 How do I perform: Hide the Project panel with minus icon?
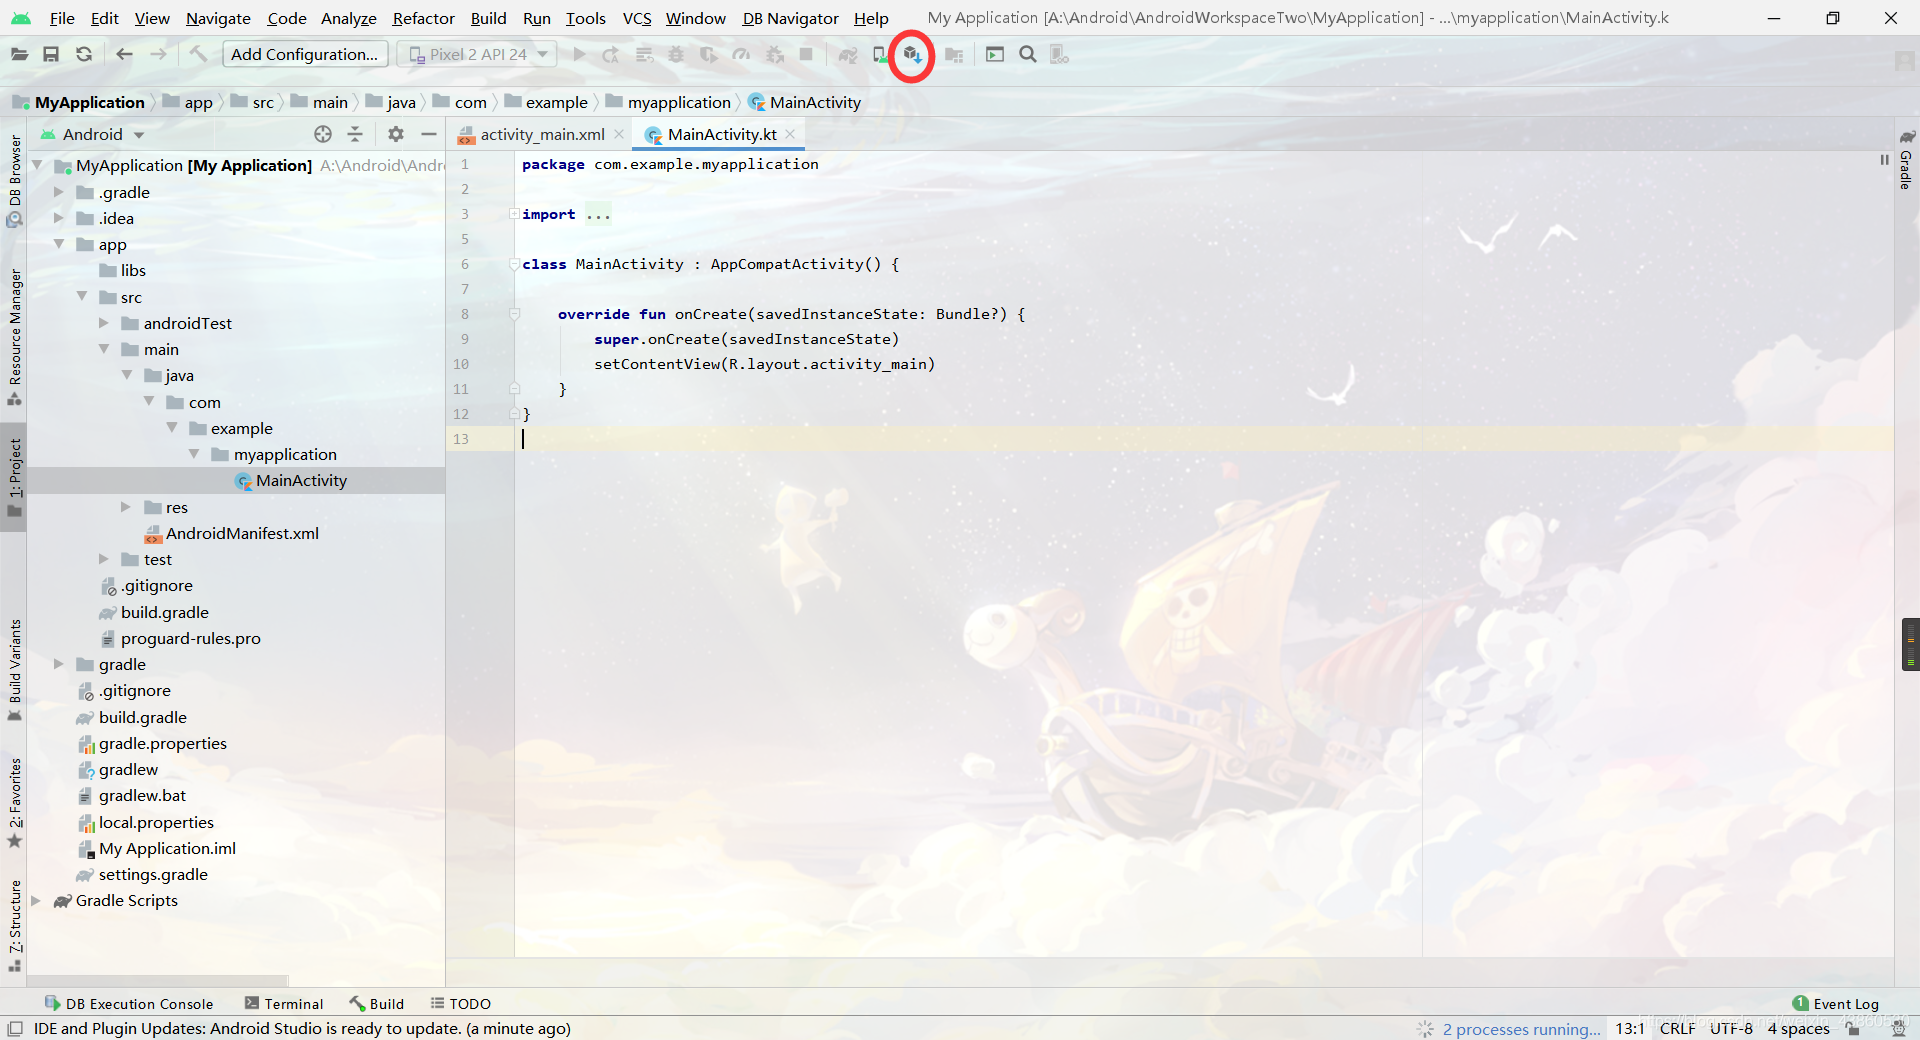[x=429, y=134]
